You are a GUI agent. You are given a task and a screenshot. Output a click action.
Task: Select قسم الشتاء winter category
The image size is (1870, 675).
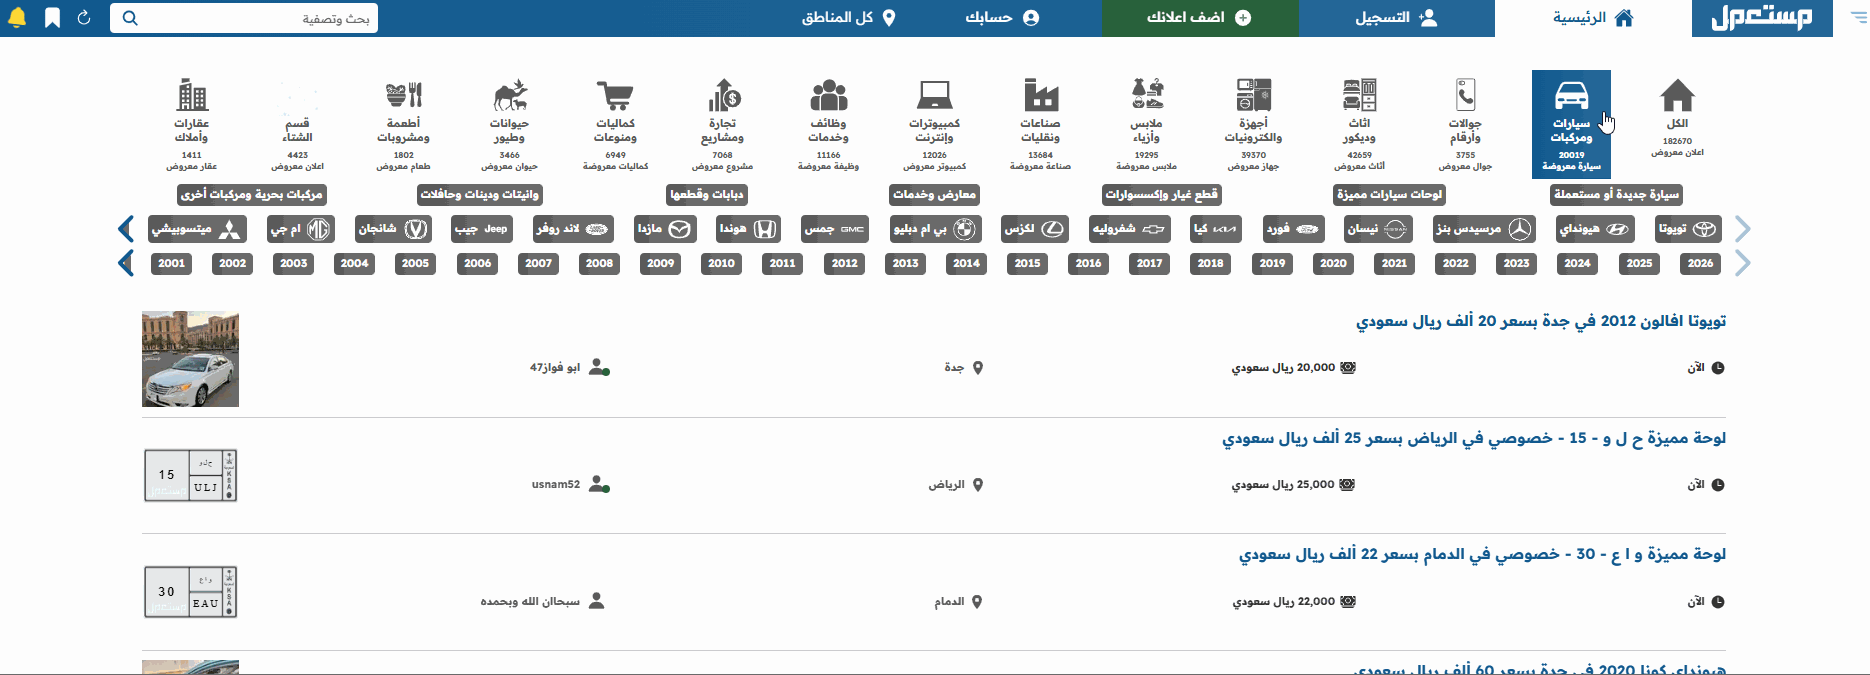(297, 124)
